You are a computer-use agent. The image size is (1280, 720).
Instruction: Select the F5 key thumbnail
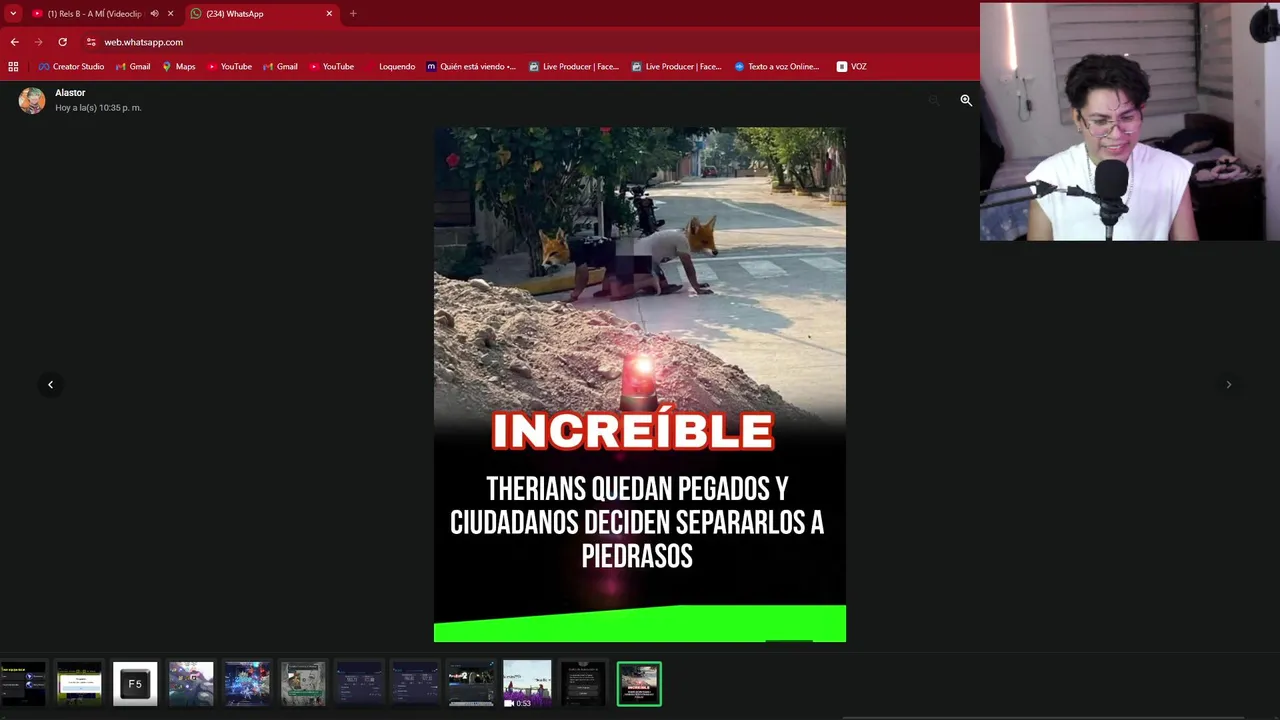135,684
